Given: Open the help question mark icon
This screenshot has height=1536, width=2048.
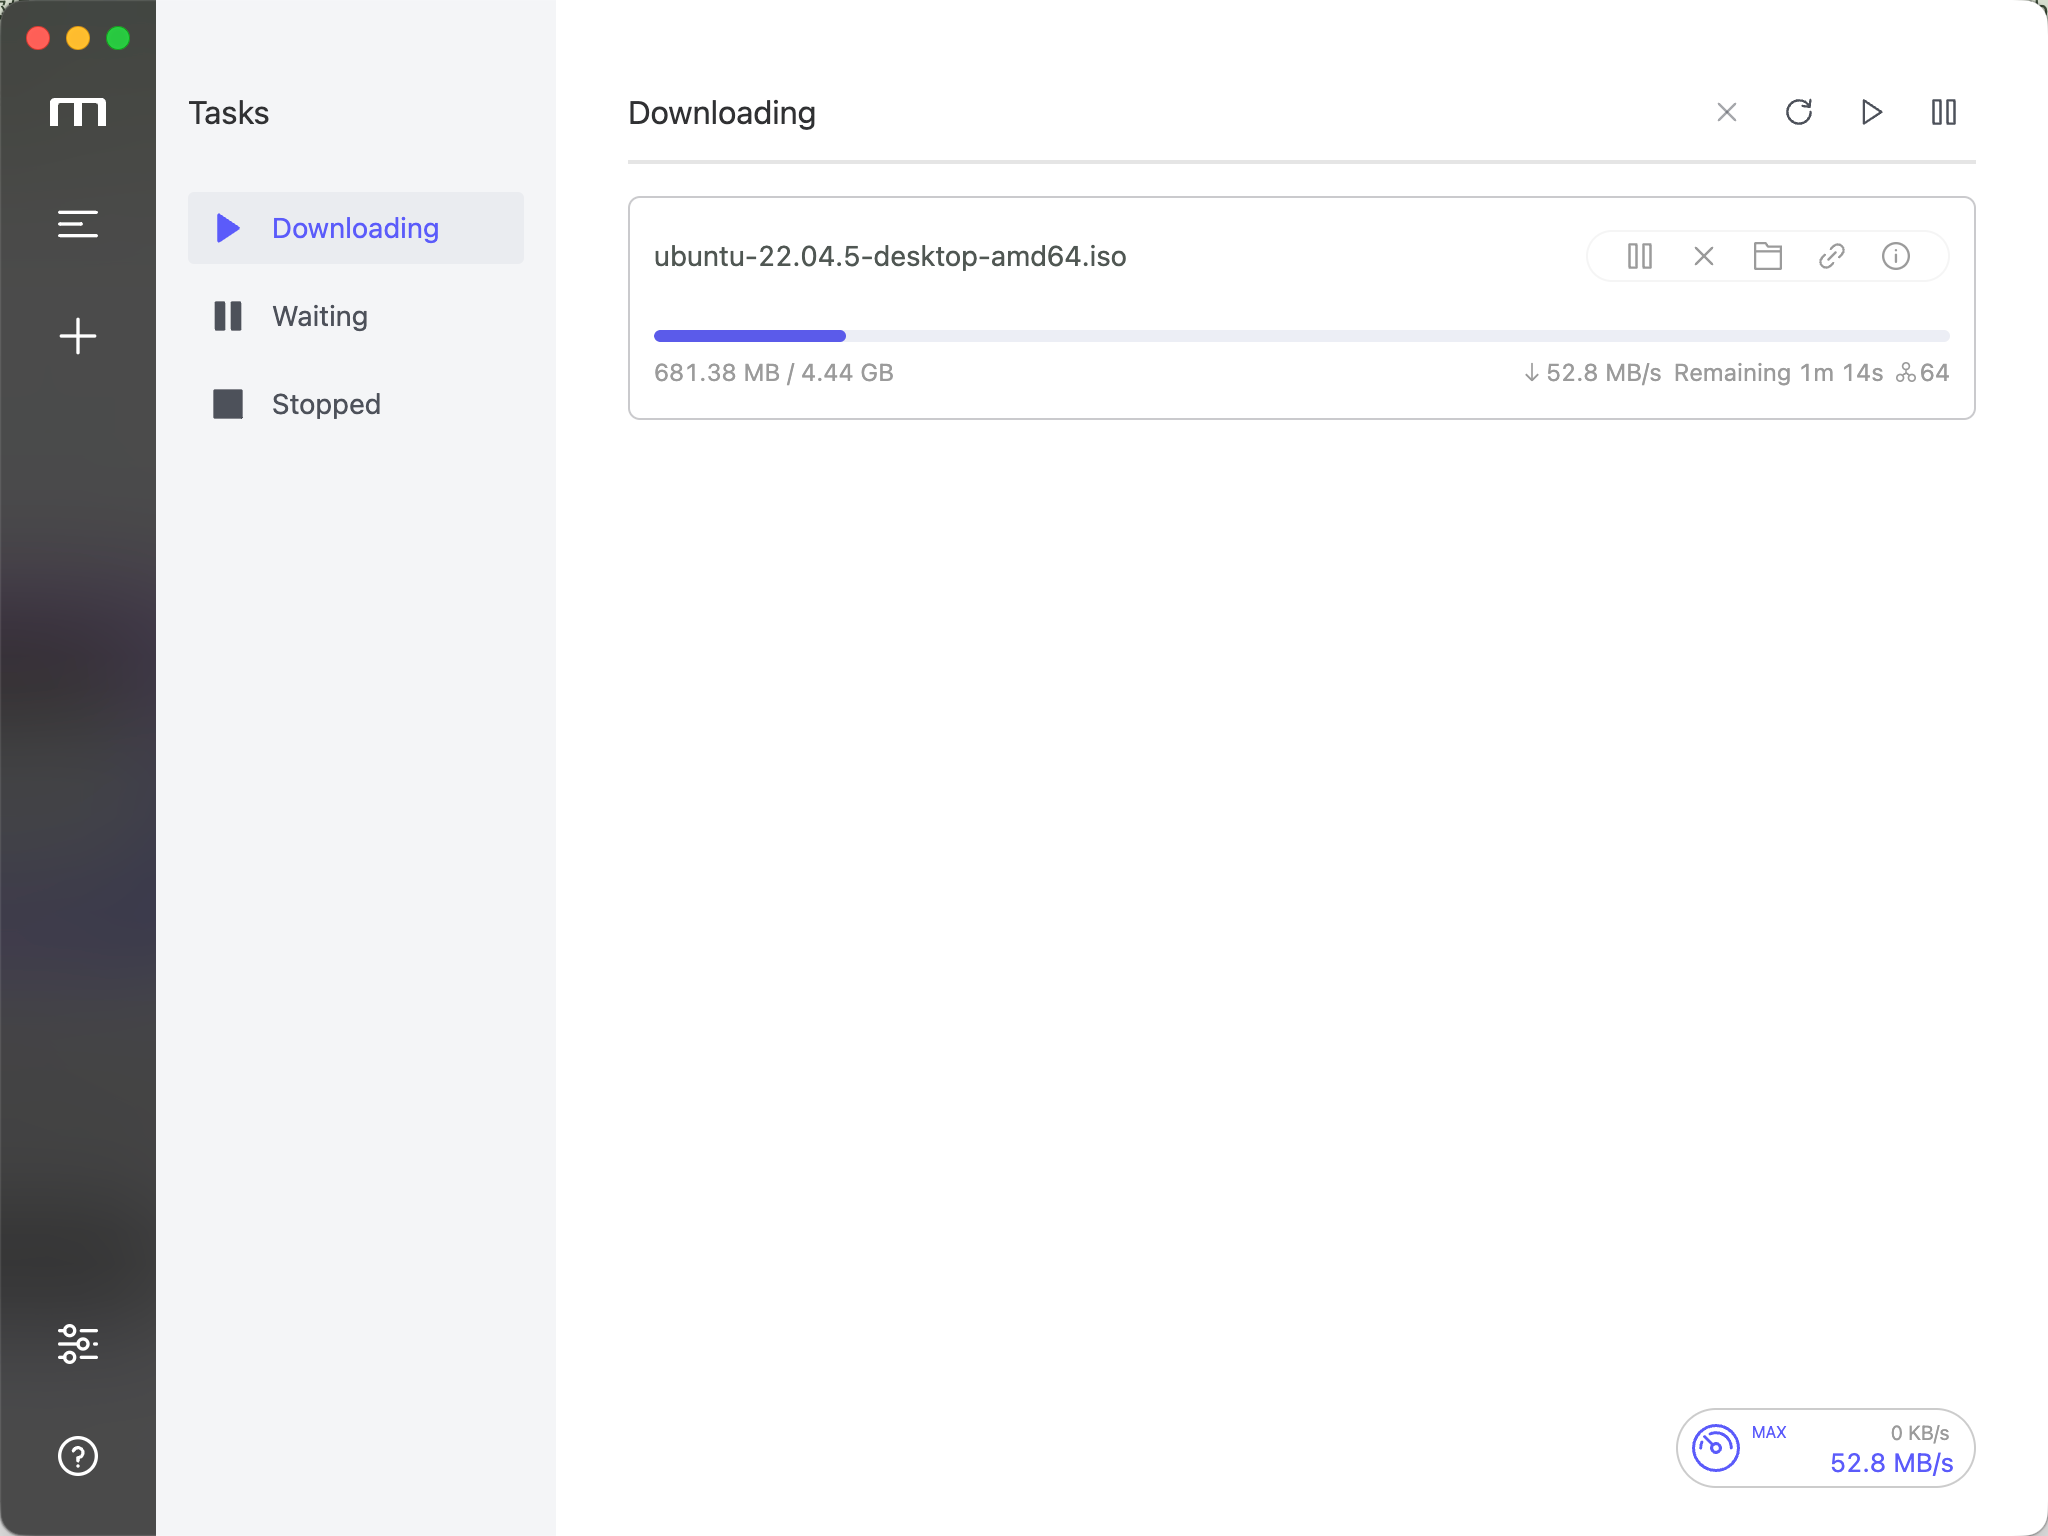Looking at the screenshot, I should point(78,1456).
